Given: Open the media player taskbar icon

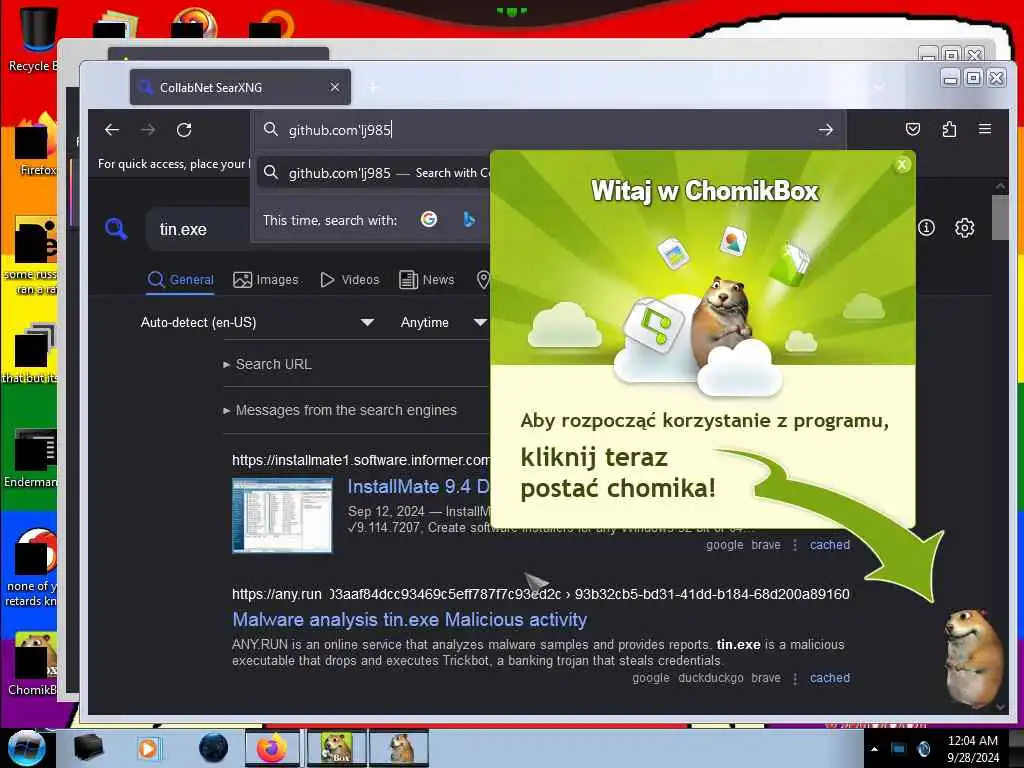Looking at the screenshot, I should (x=148, y=748).
